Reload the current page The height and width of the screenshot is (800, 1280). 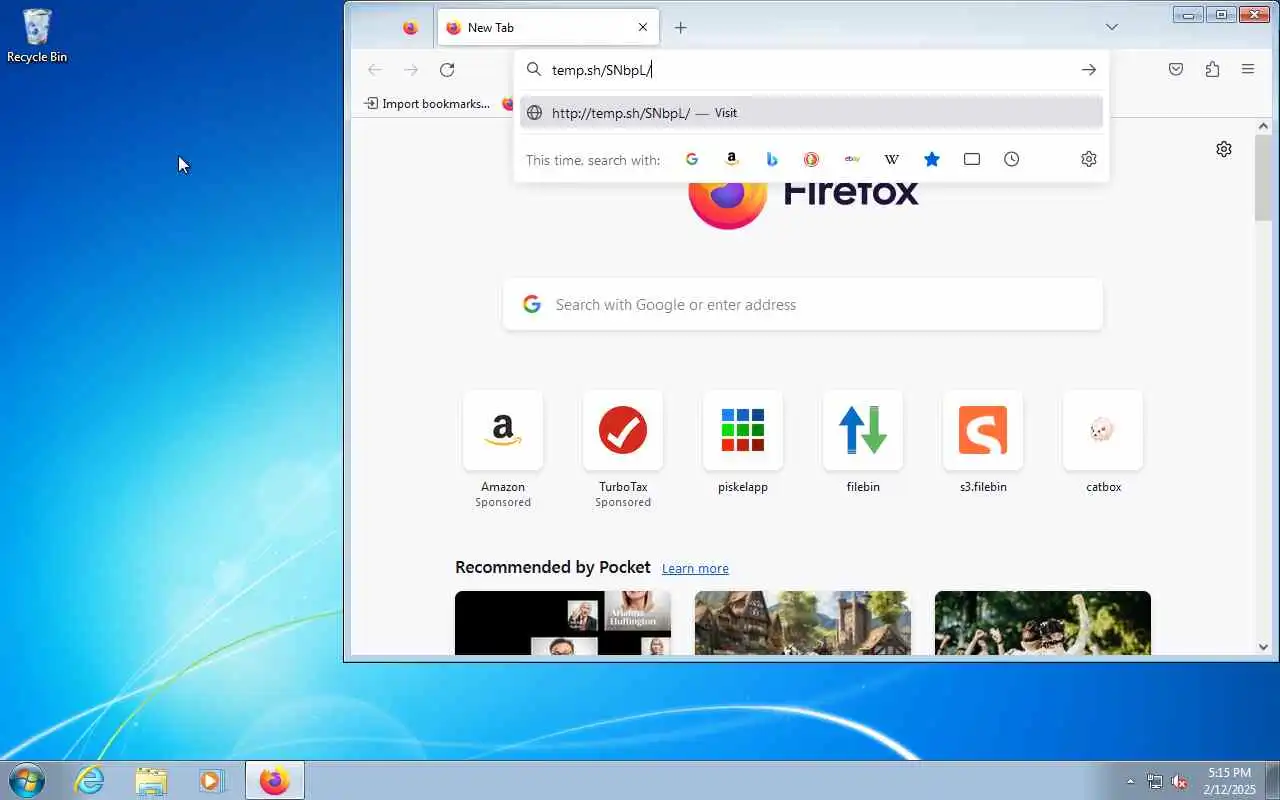point(447,69)
